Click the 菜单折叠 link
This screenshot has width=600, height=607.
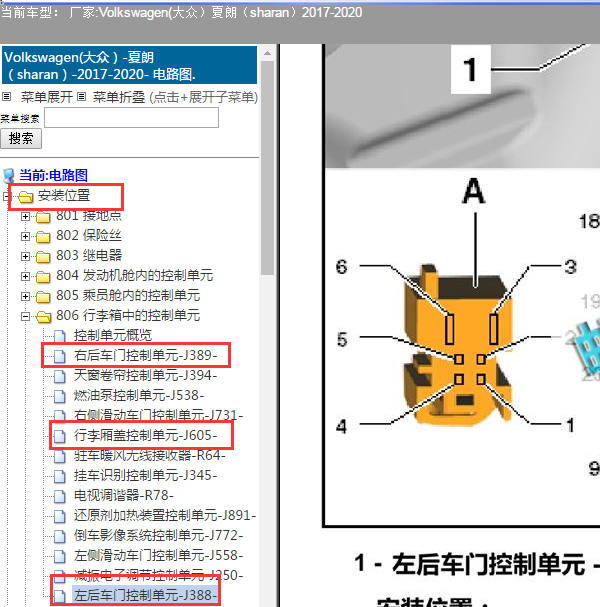click(x=119, y=97)
